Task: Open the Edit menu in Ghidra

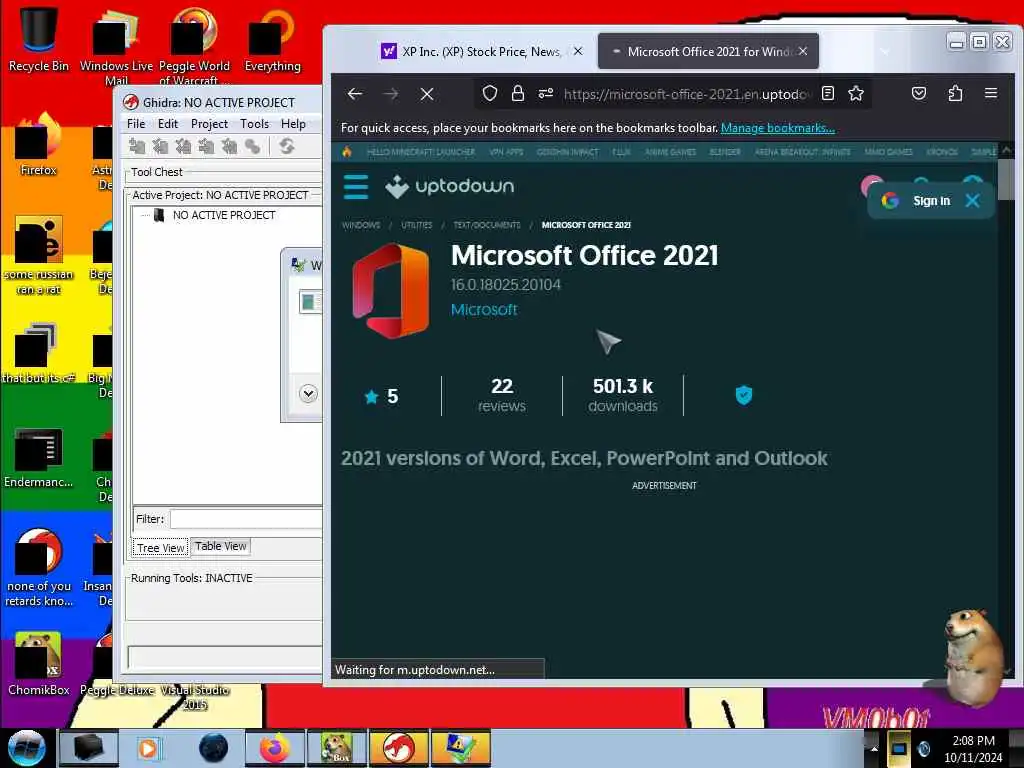Action: (x=168, y=123)
